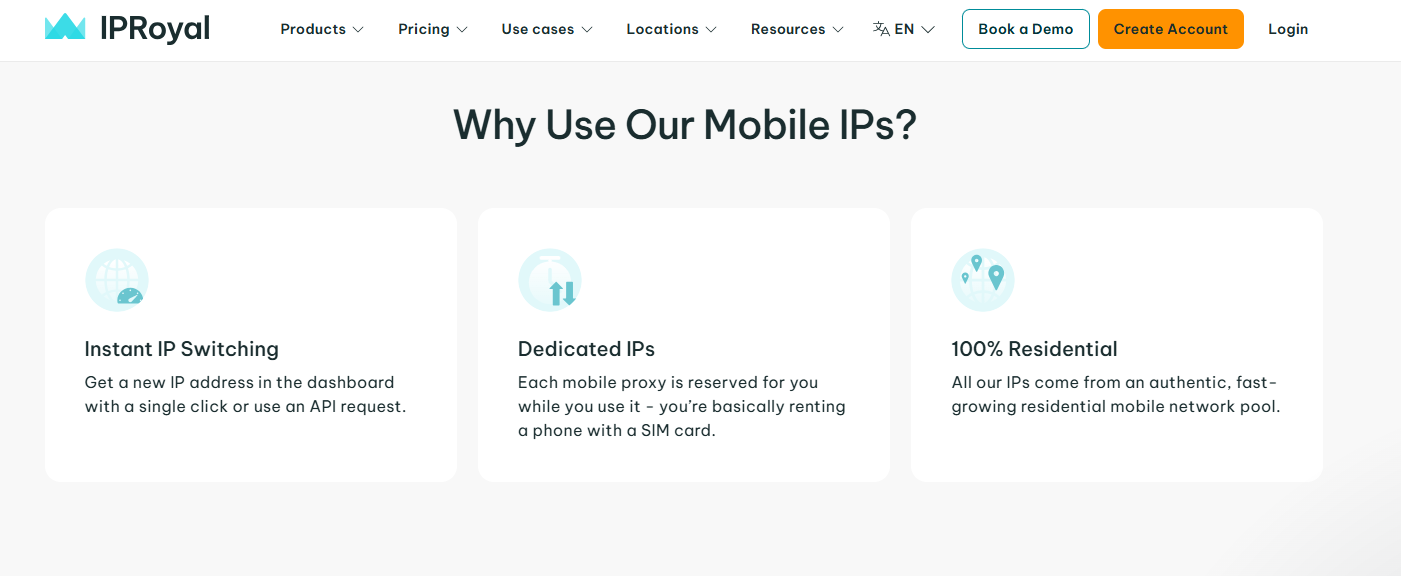The image size is (1401, 576).
Task: Click the IPRoyal crown logo icon
Action: pyautogui.click(x=65, y=27)
